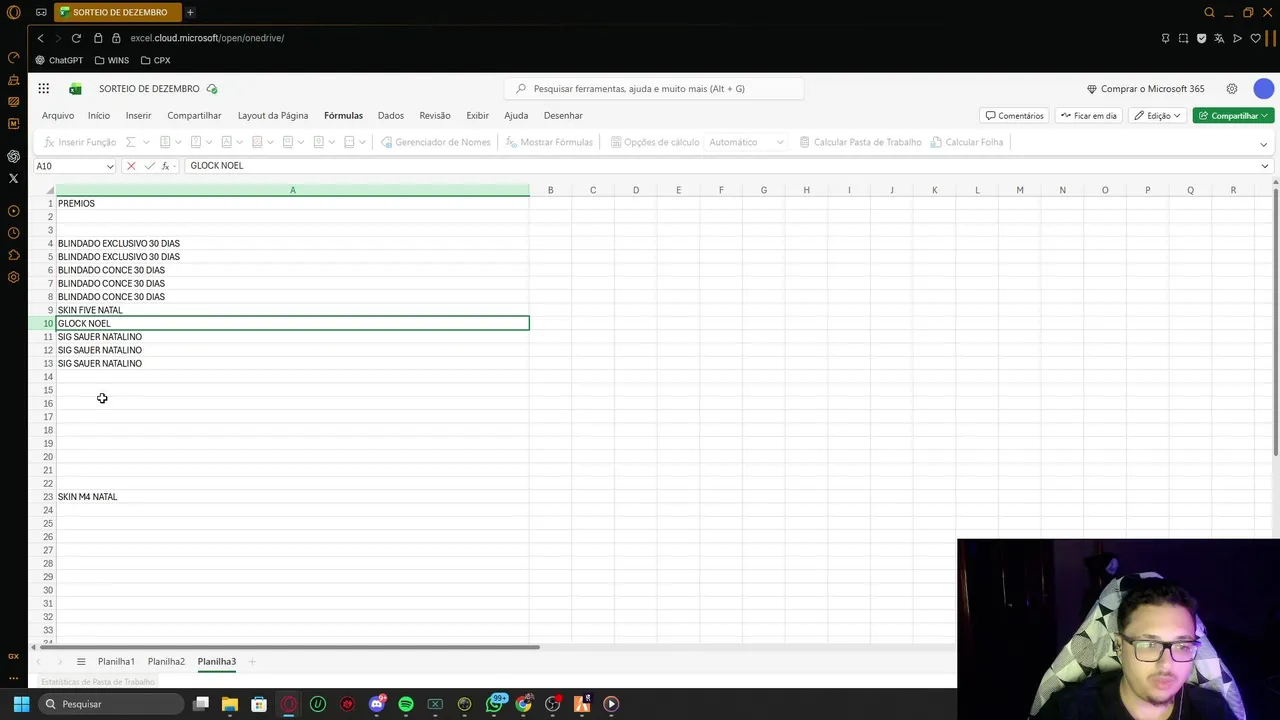Click the AutoSum sigma icon
Viewport: 1280px width, 720px height.
pos(131,142)
